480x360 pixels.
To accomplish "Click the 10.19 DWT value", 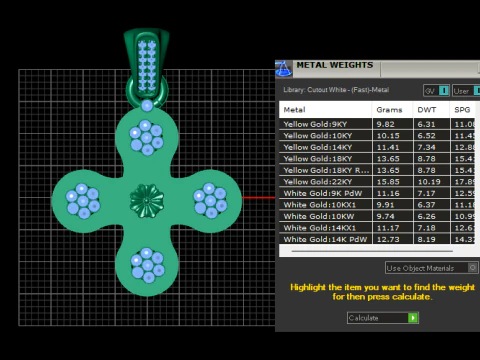I will pos(429,182).
